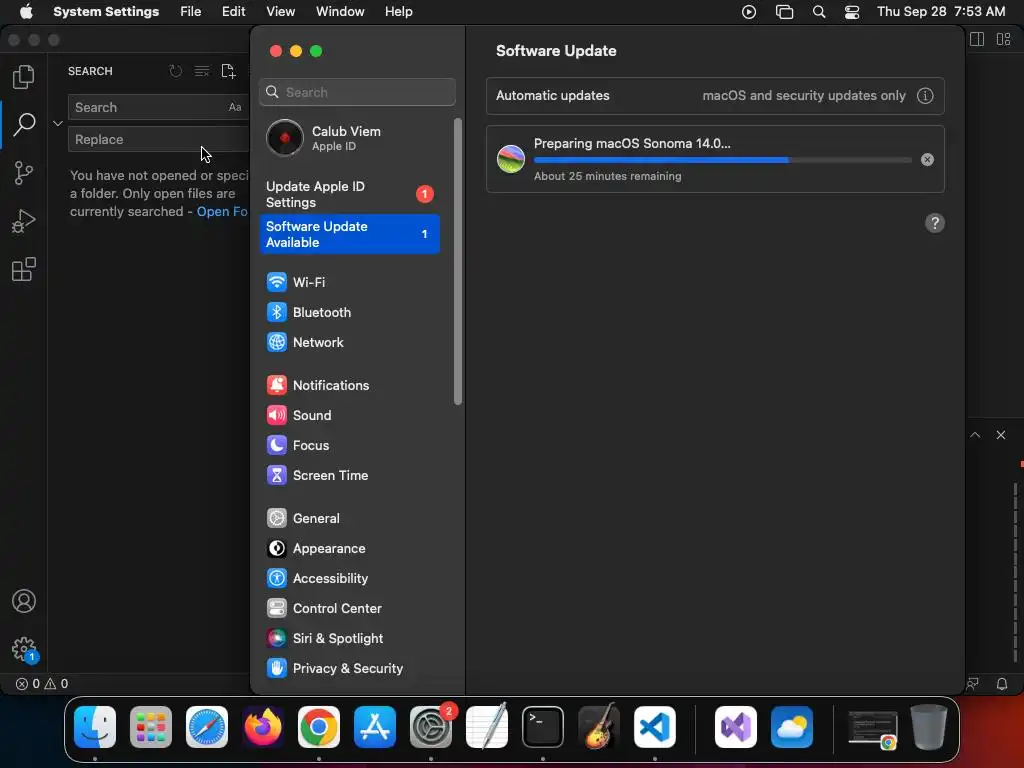The image size is (1024, 768).
Task: Open Terminal from the Dock
Action: tap(543, 727)
